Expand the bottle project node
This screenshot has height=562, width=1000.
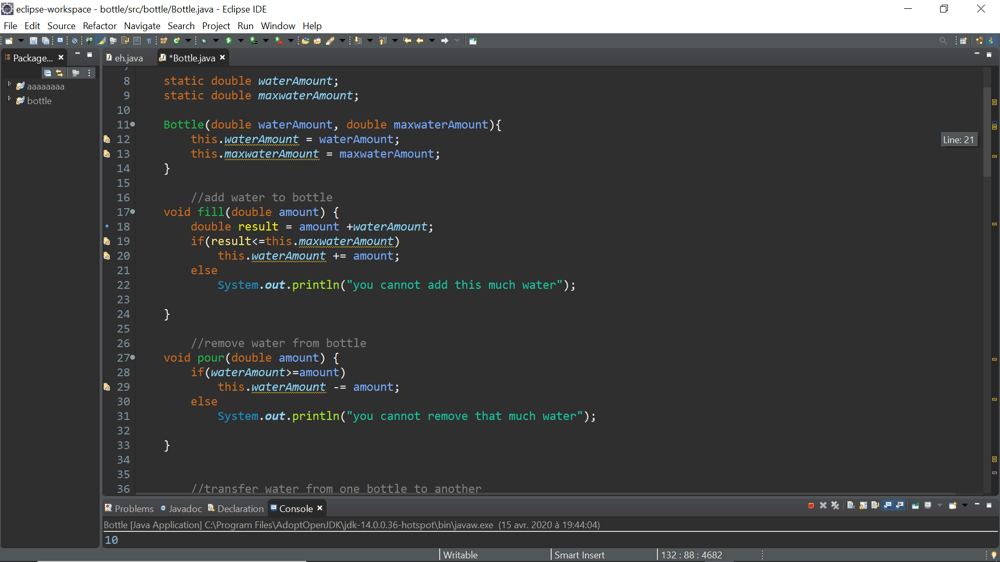(x=10, y=100)
